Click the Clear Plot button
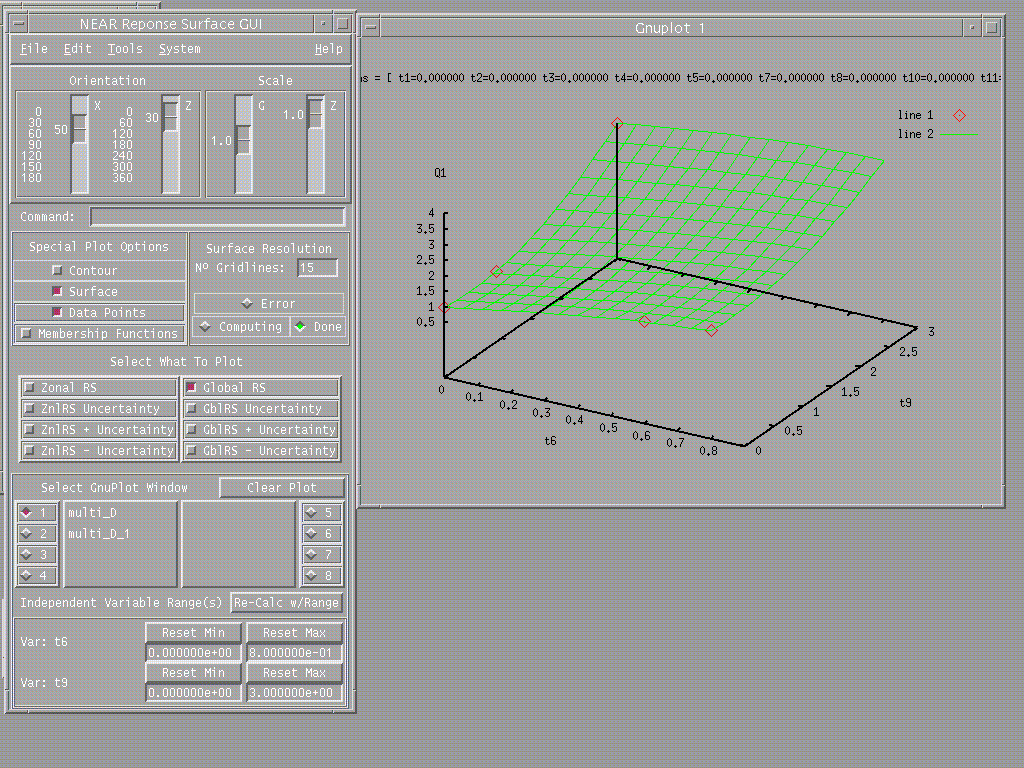1024x768 pixels. [x=281, y=488]
